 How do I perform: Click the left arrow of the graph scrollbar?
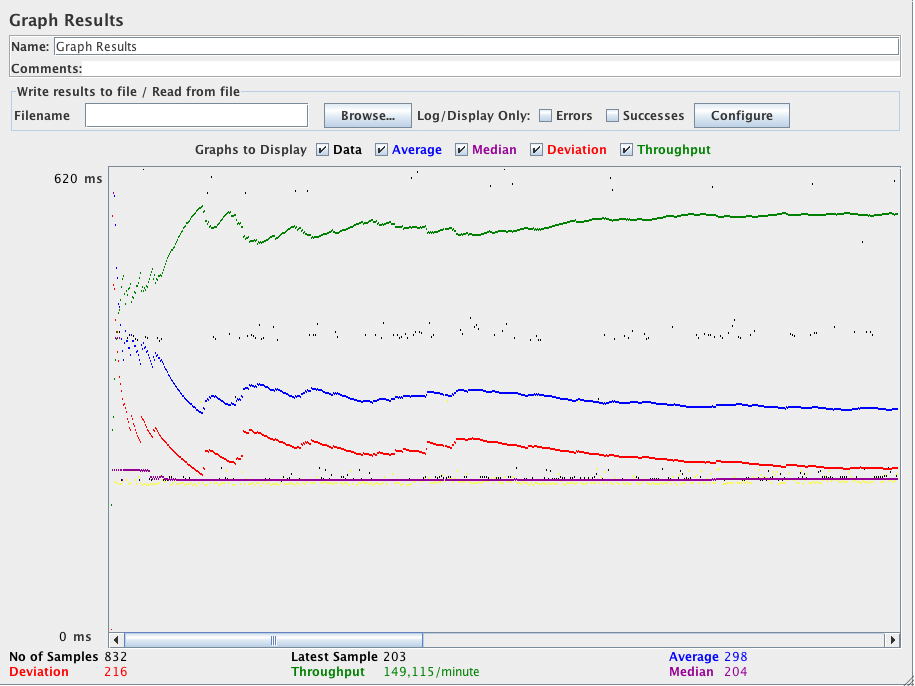tap(115, 639)
